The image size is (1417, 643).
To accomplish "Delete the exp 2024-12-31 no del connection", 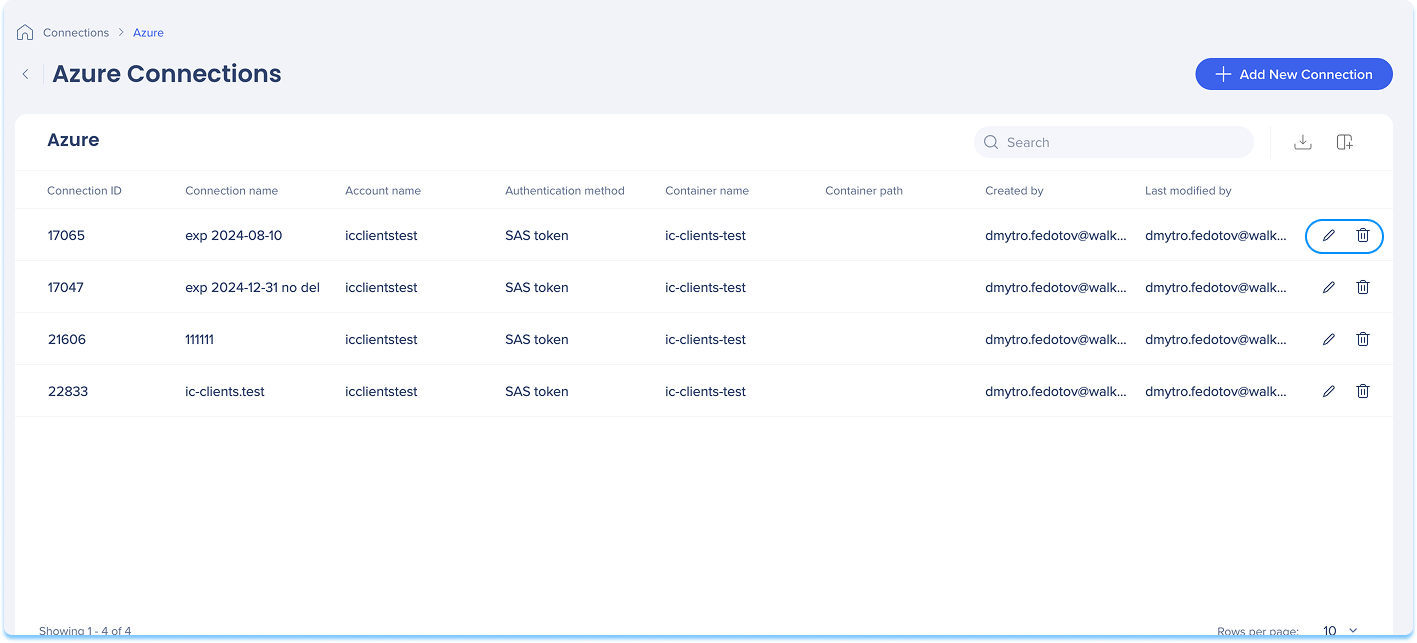I will click(1362, 287).
